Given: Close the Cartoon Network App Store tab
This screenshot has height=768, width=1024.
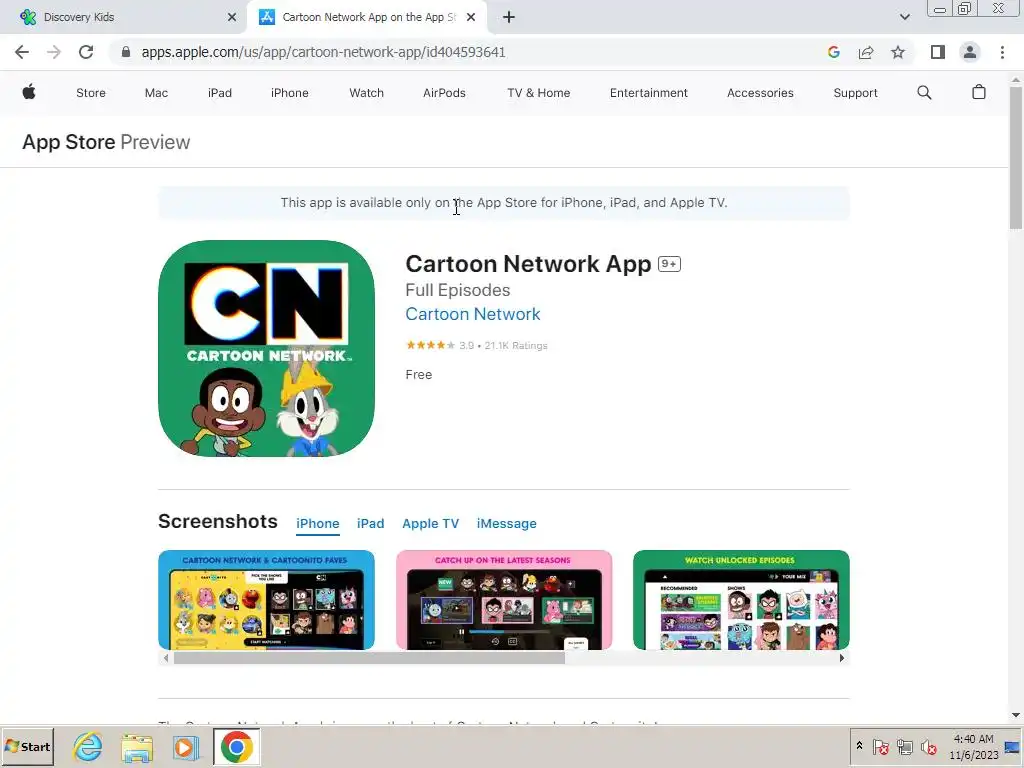Looking at the screenshot, I should [x=471, y=17].
